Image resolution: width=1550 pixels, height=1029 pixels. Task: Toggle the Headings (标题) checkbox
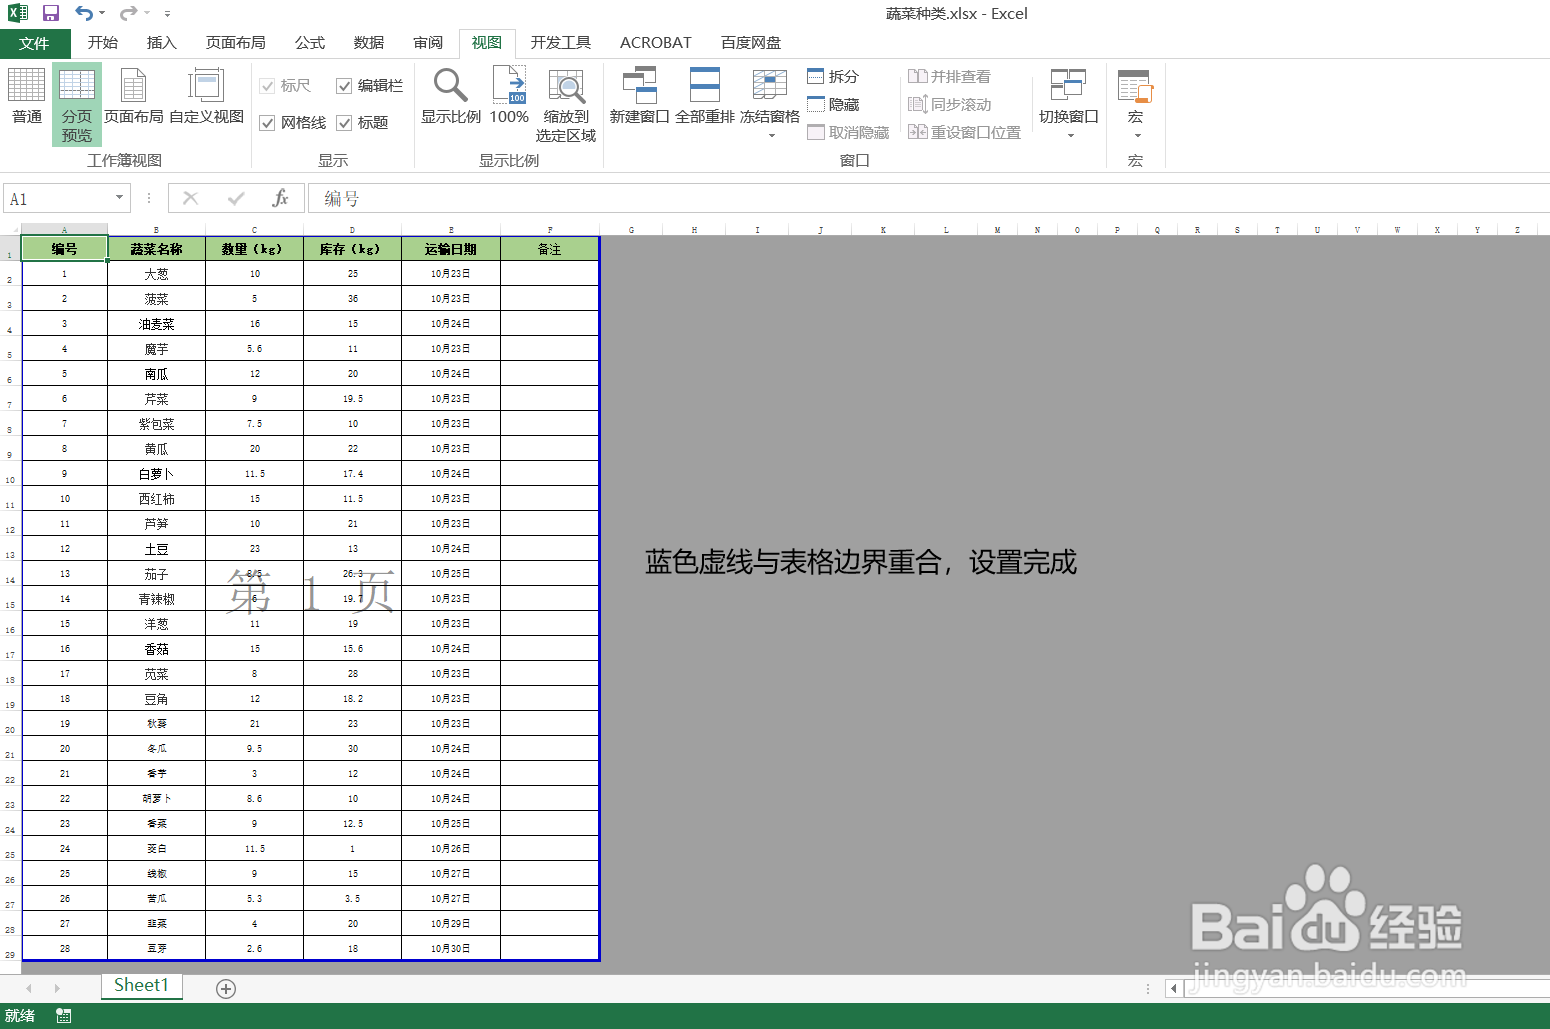coord(344,123)
